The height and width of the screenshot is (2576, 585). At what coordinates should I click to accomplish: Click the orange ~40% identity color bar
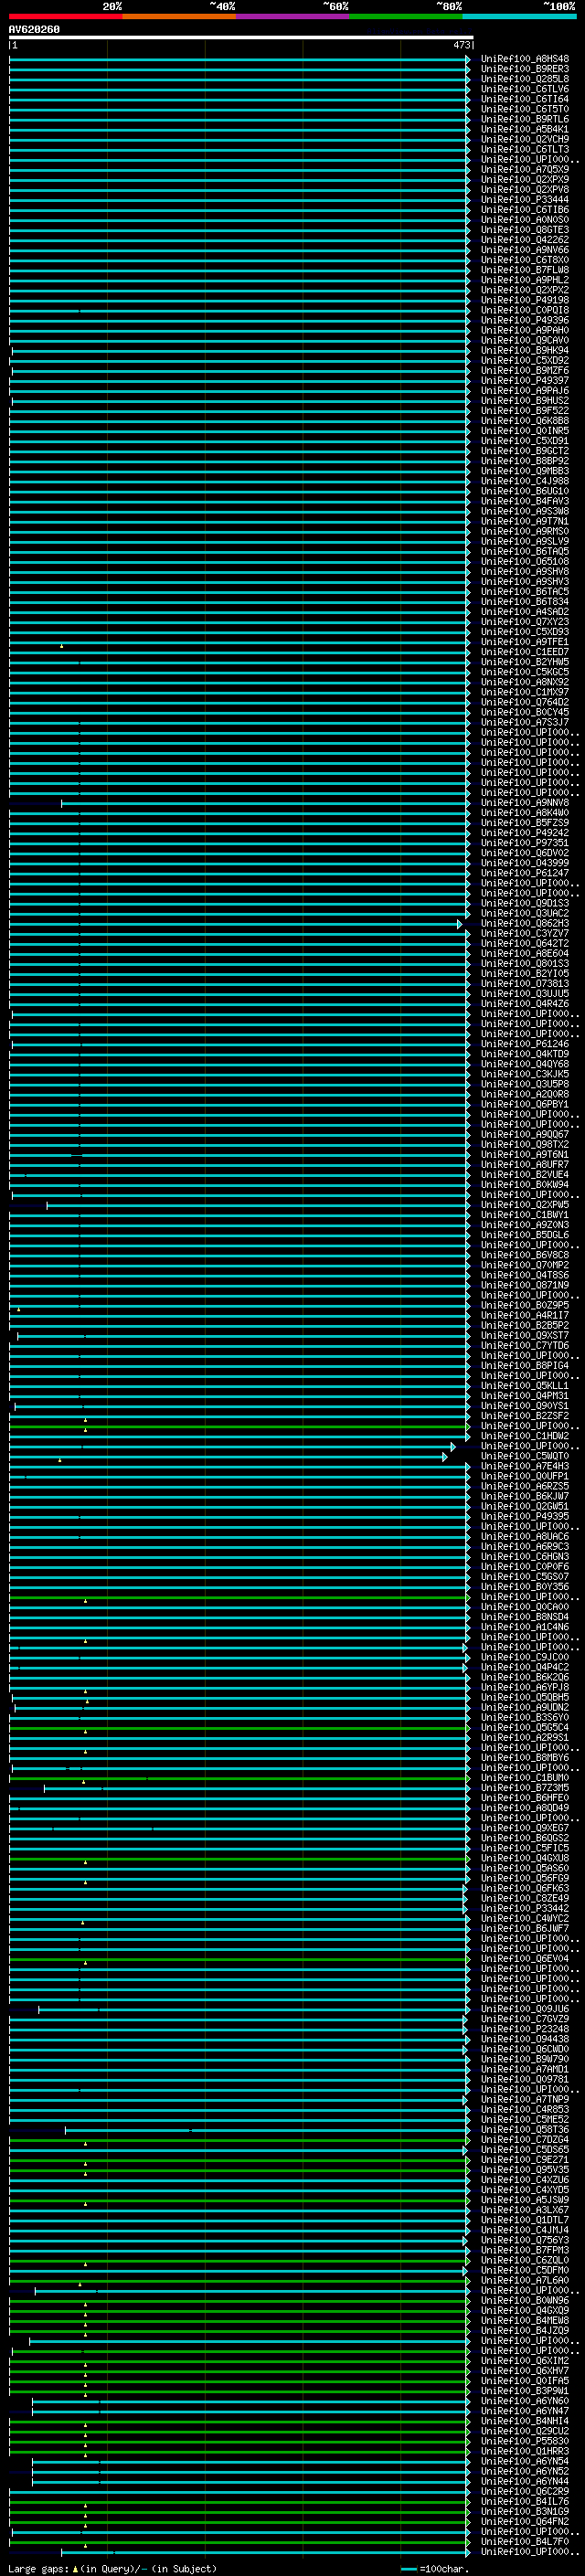[x=179, y=16]
